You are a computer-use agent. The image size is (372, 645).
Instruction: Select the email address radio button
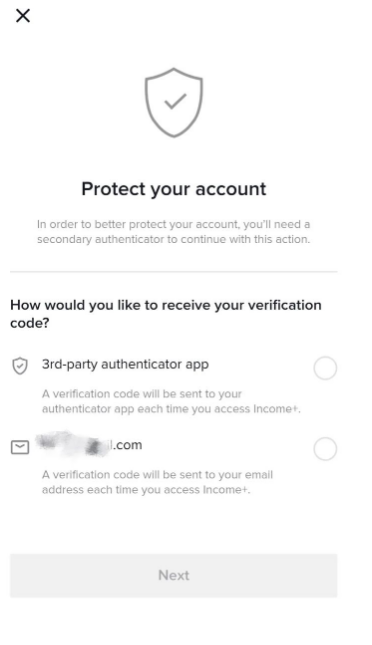(325, 448)
